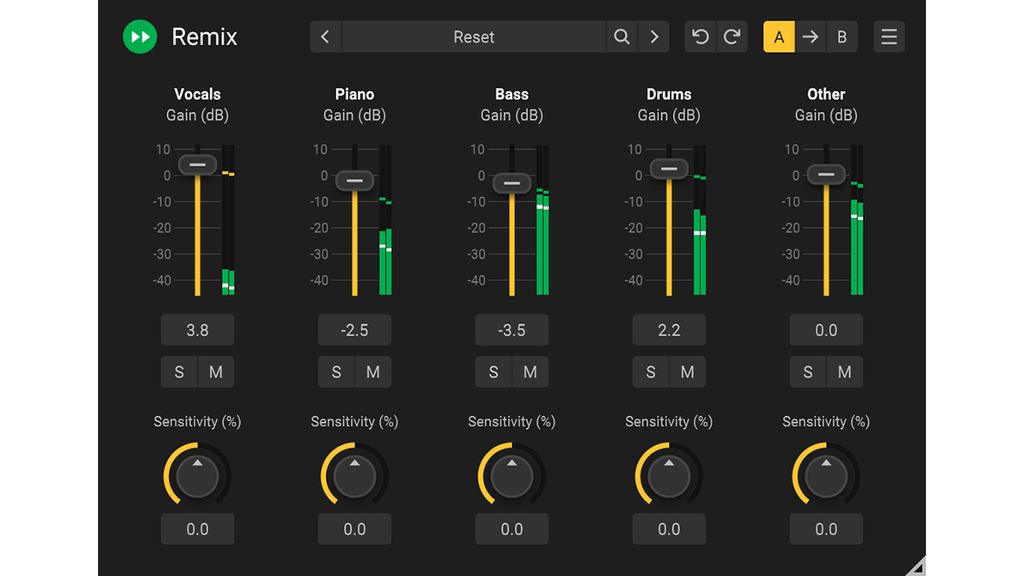This screenshot has height=576, width=1024.
Task: Step to the previous preset with left chevron
Action: click(x=325, y=36)
